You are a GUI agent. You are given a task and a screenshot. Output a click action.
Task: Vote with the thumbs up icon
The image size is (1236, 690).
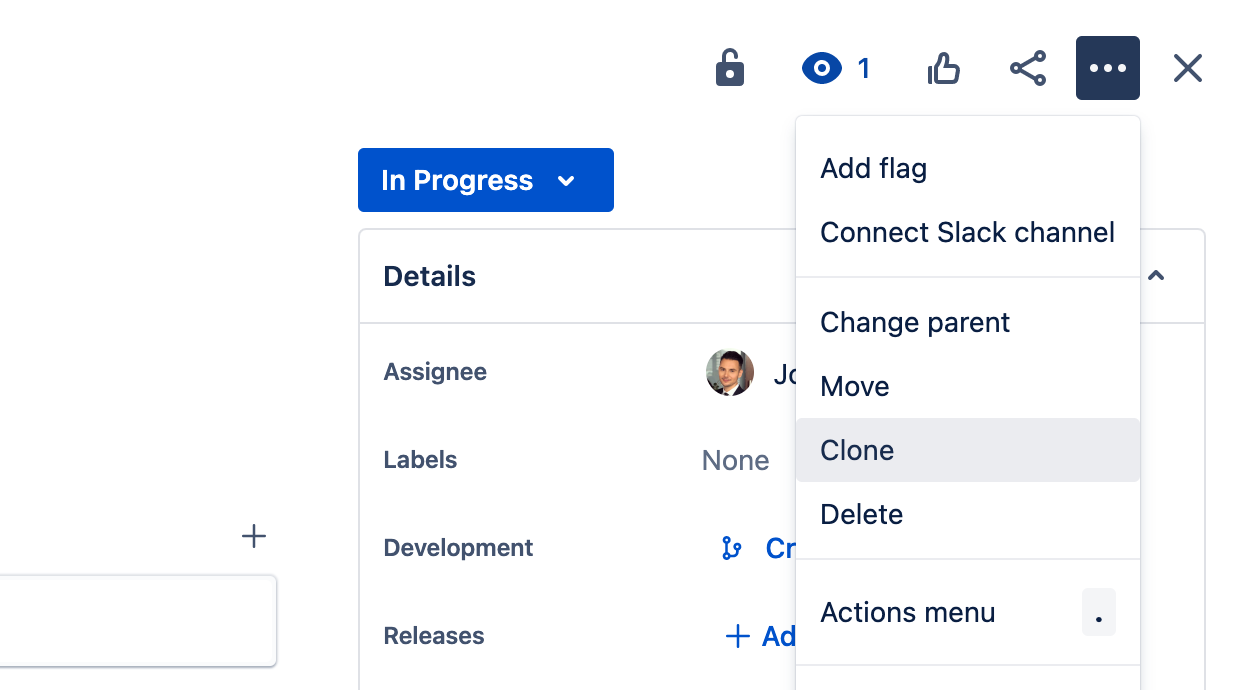click(x=943, y=69)
